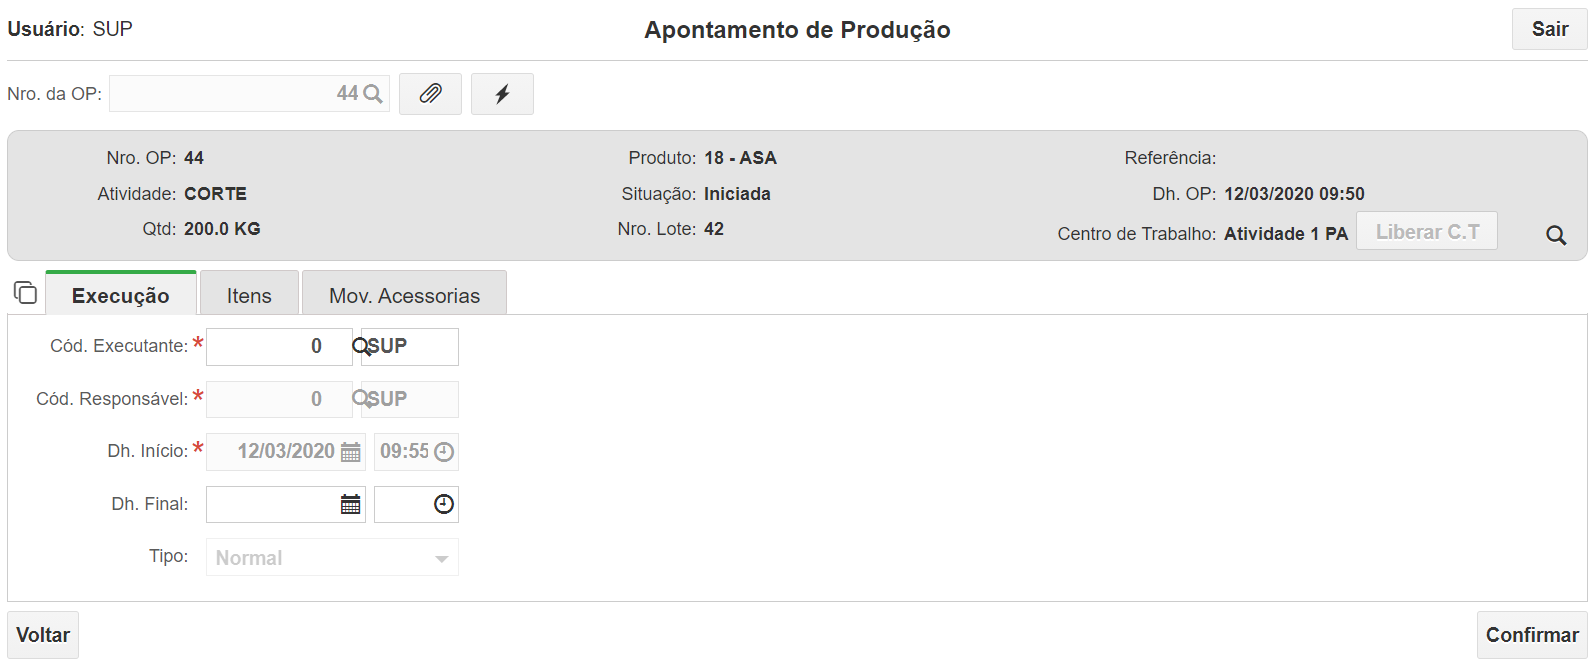Switch to the Itens tab
The image size is (1595, 665).
pyautogui.click(x=249, y=295)
